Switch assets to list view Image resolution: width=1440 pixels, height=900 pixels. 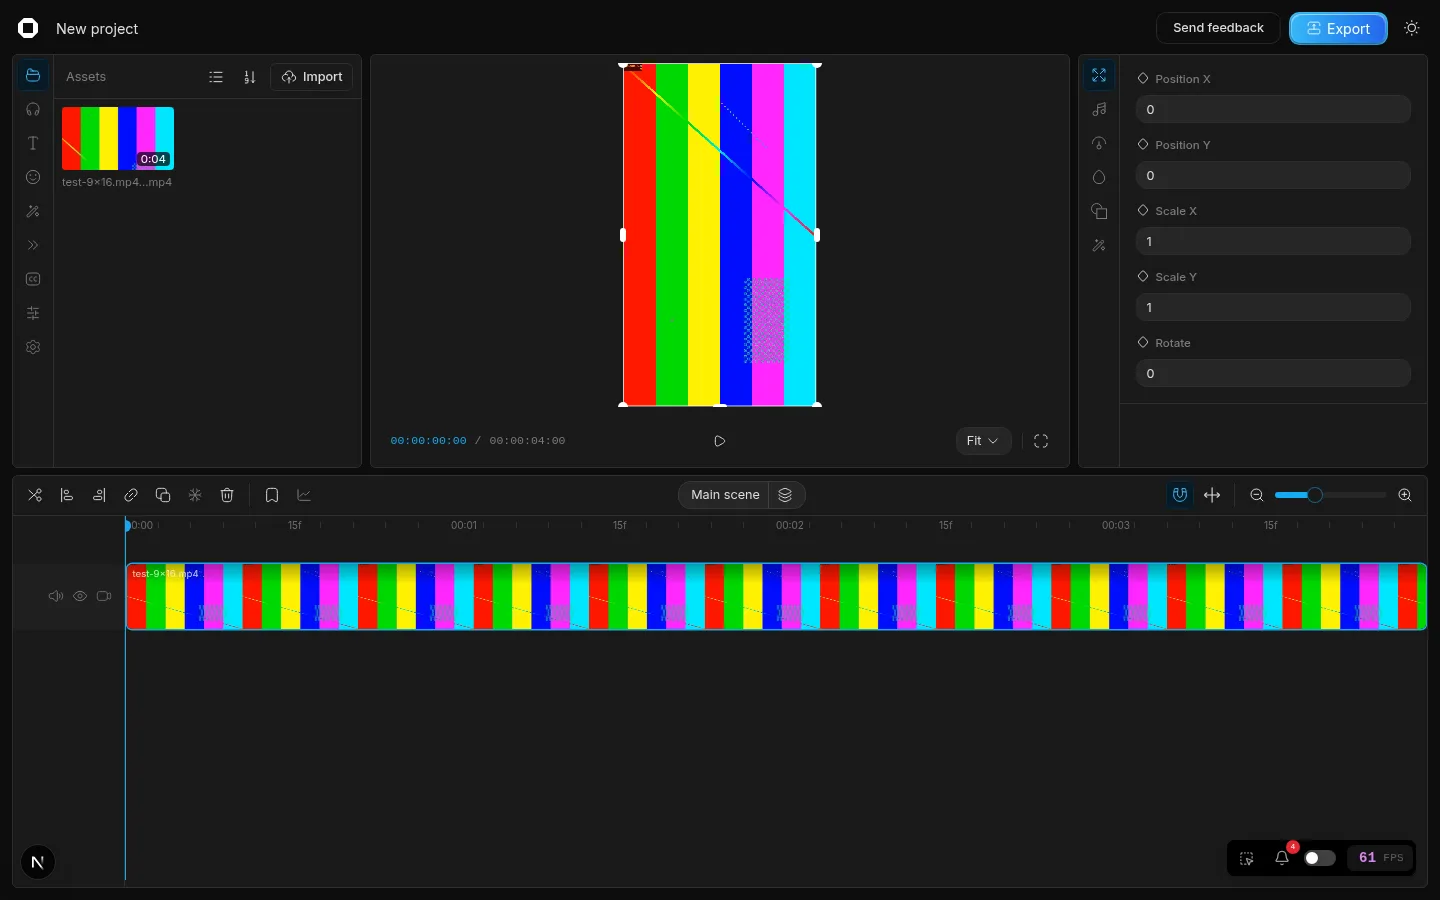coord(216,77)
